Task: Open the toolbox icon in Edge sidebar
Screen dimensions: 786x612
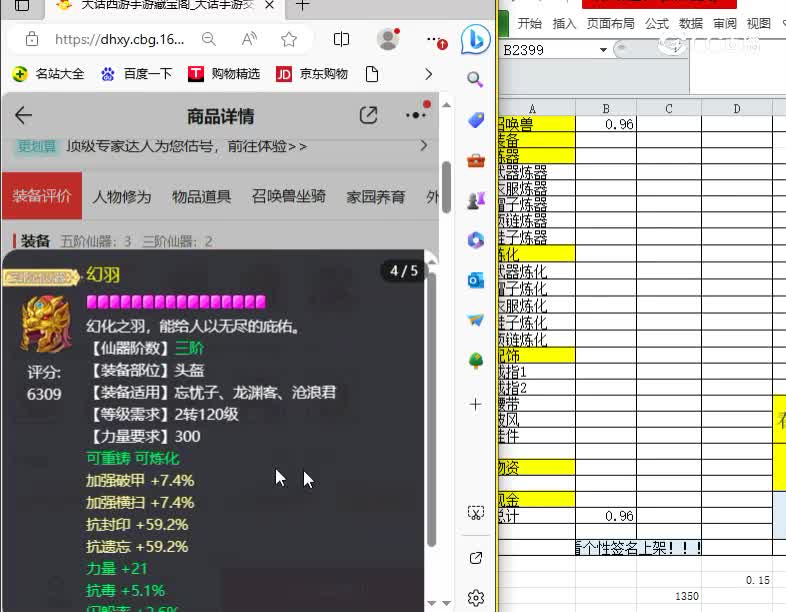Action: pos(476,160)
